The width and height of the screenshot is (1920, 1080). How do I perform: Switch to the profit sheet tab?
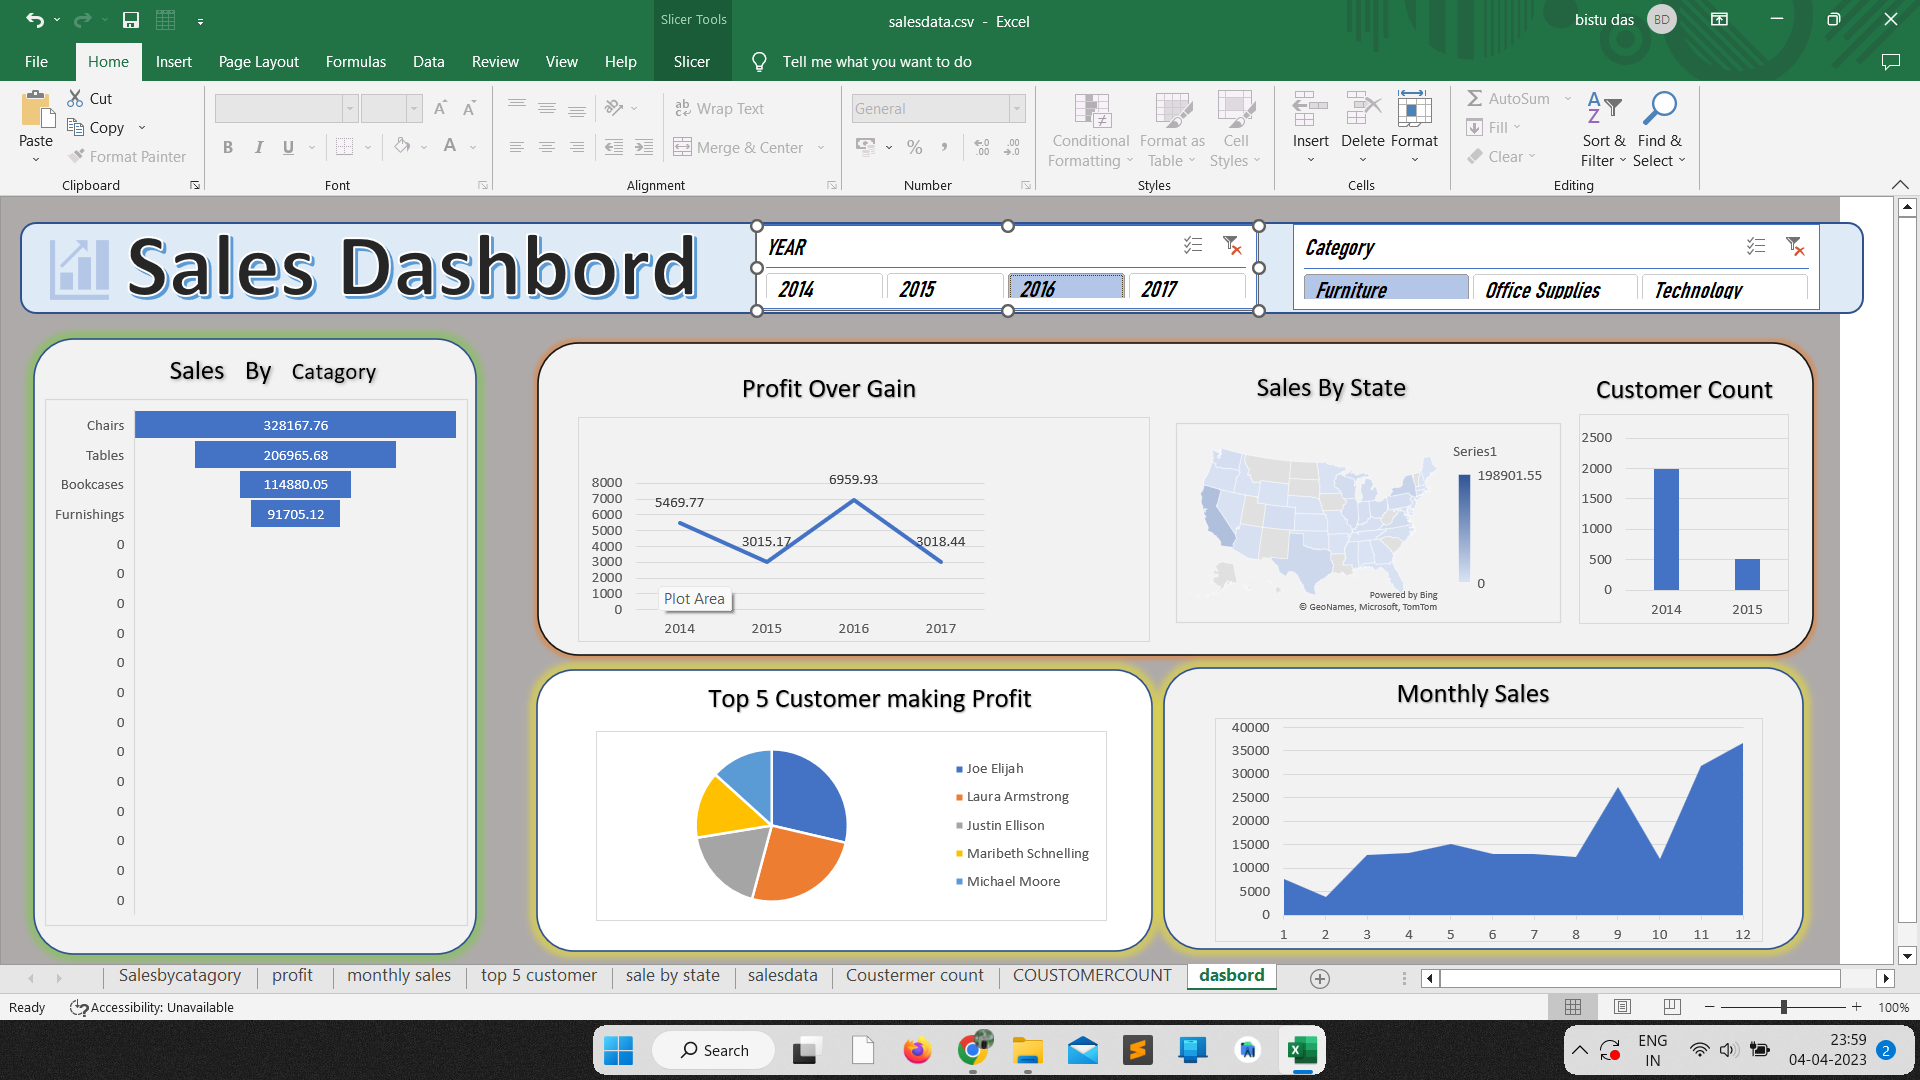pyautogui.click(x=292, y=976)
